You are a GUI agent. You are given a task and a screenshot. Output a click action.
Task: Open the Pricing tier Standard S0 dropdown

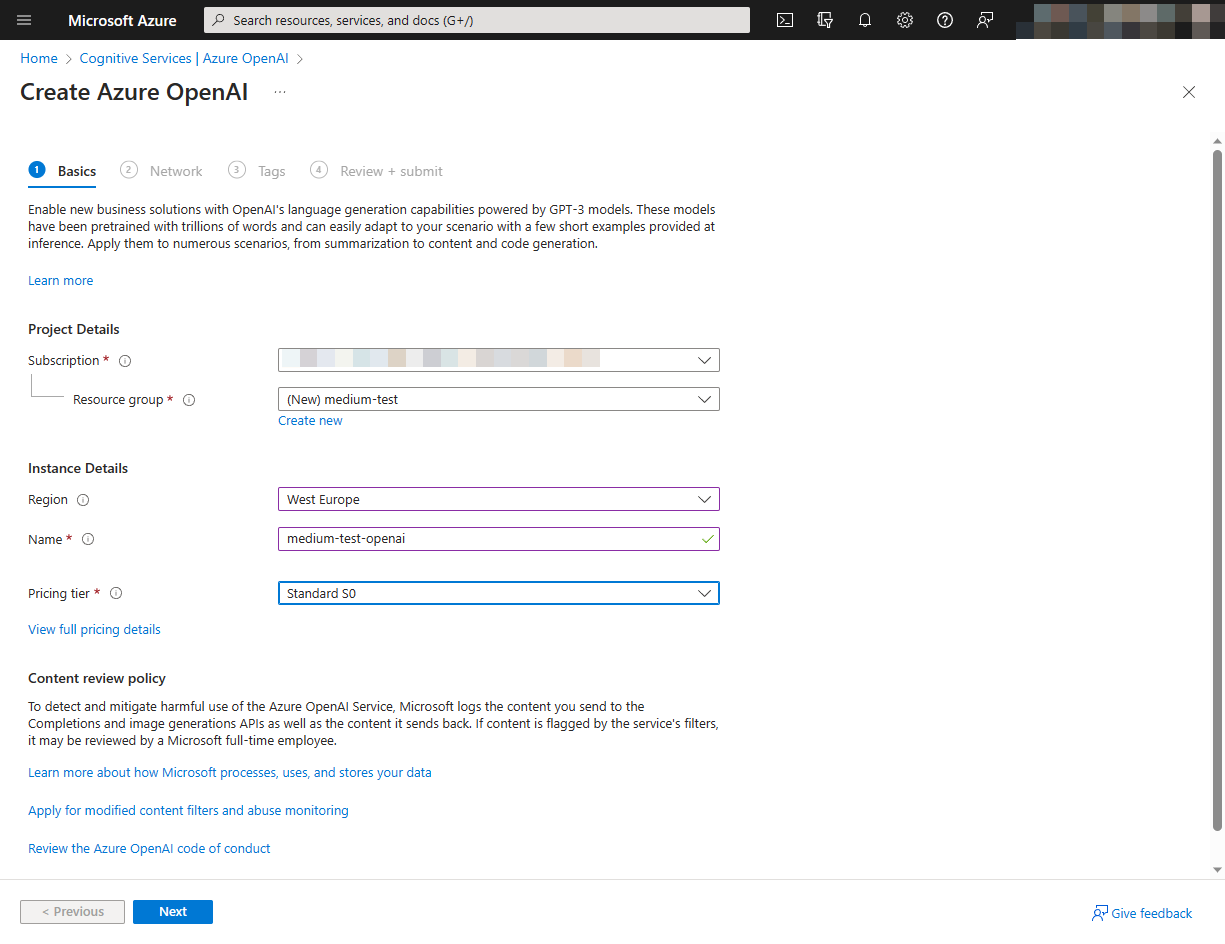pos(498,594)
